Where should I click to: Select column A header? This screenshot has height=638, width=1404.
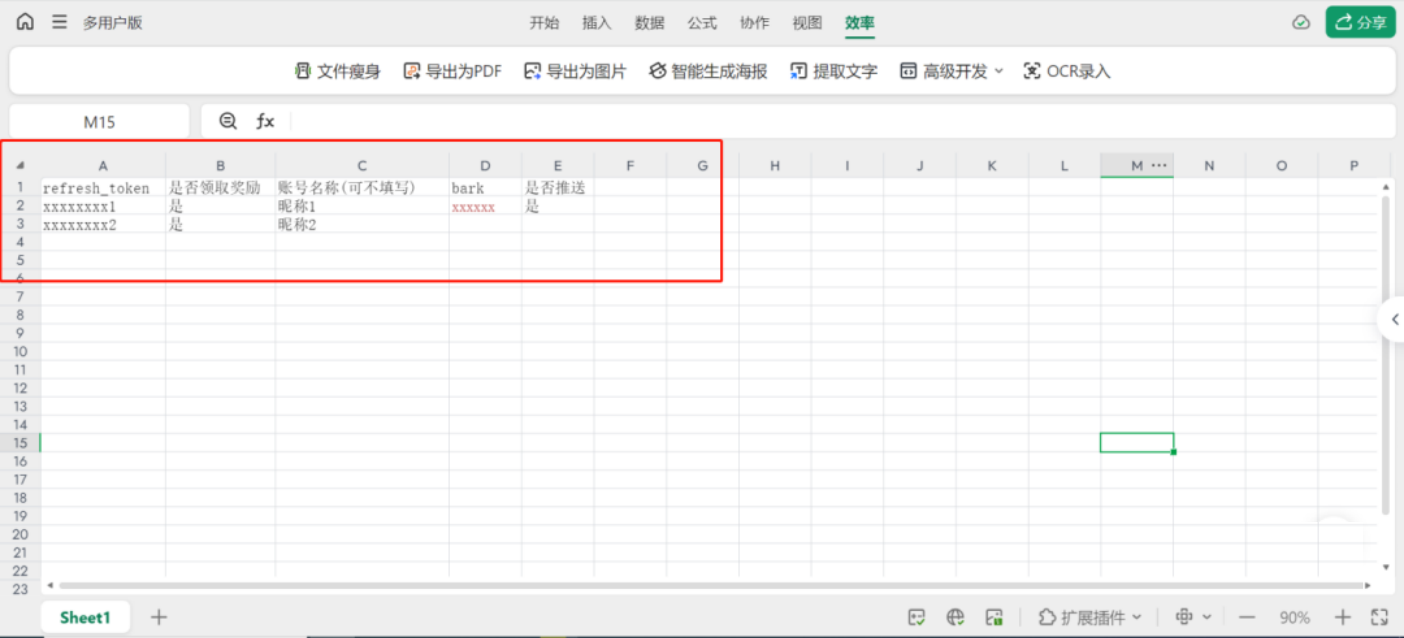(103, 166)
